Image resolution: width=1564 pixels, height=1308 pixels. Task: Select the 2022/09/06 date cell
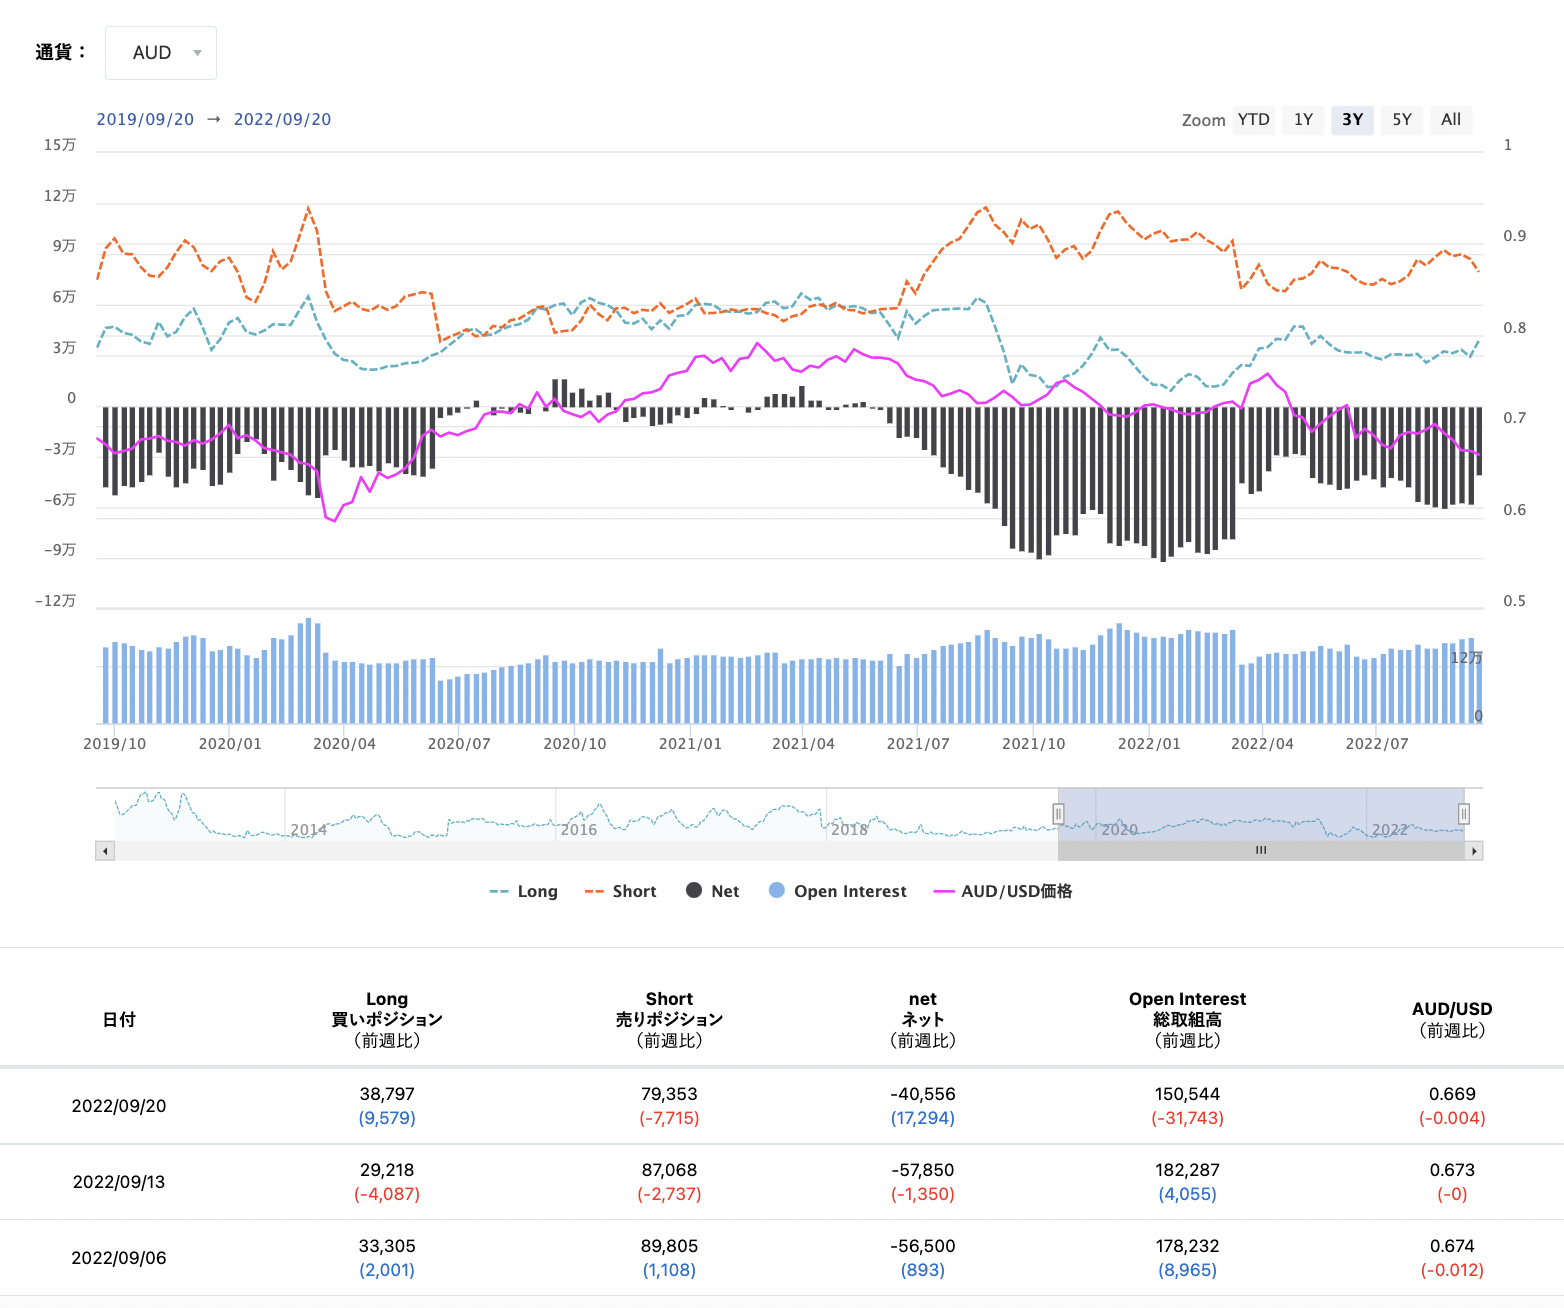(119, 1258)
